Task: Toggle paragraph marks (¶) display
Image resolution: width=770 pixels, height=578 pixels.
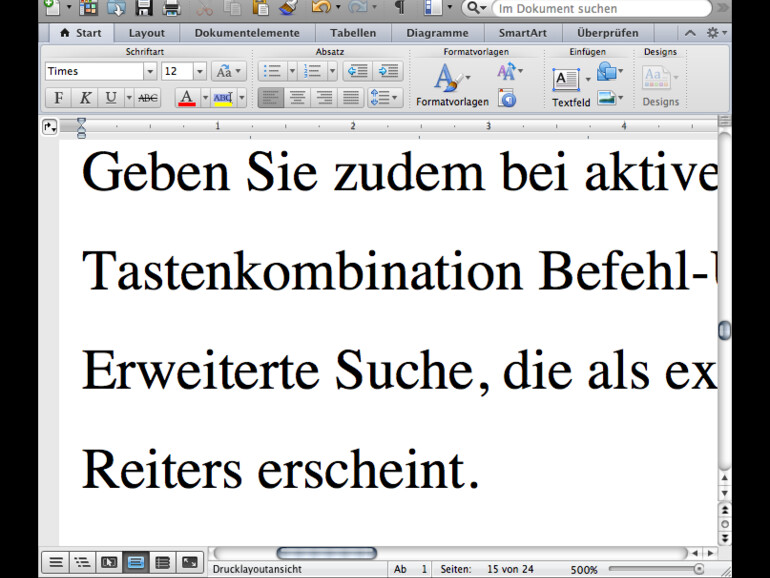Action: (400, 7)
